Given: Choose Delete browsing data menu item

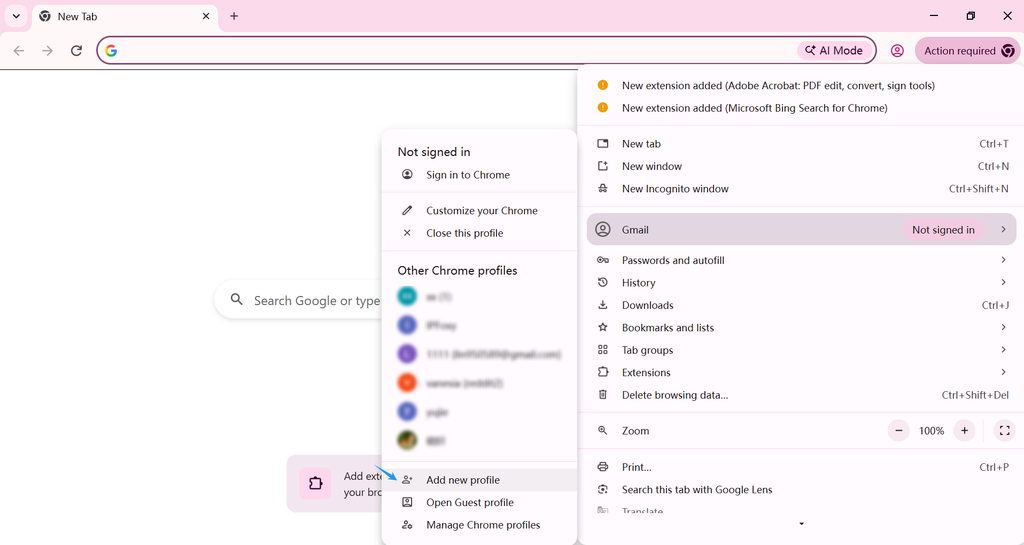Looking at the screenshot, I should tap(801, 395).
